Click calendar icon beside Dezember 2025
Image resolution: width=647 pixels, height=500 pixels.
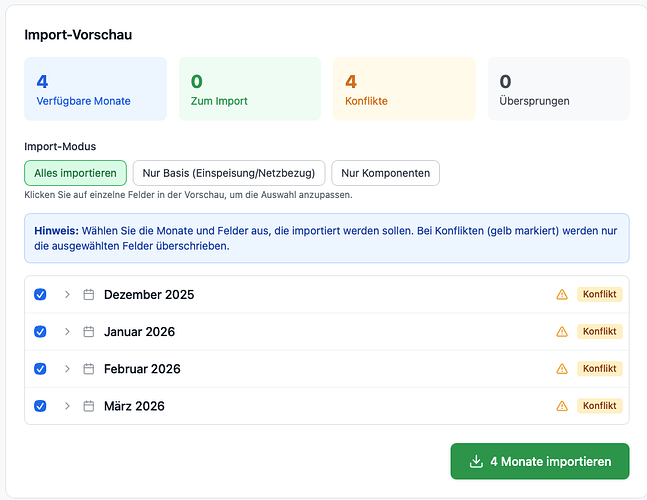pos(89,295)
